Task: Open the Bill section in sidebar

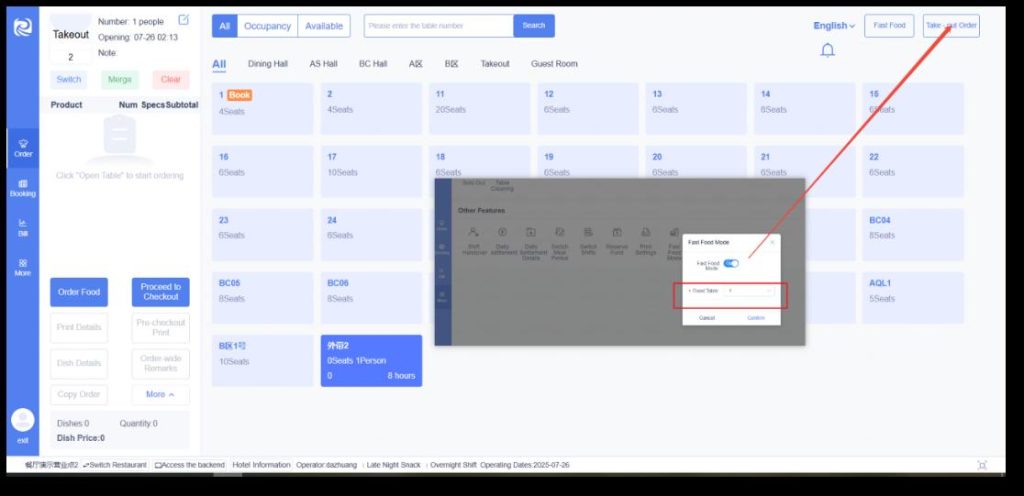Action: tap(23, 227)
